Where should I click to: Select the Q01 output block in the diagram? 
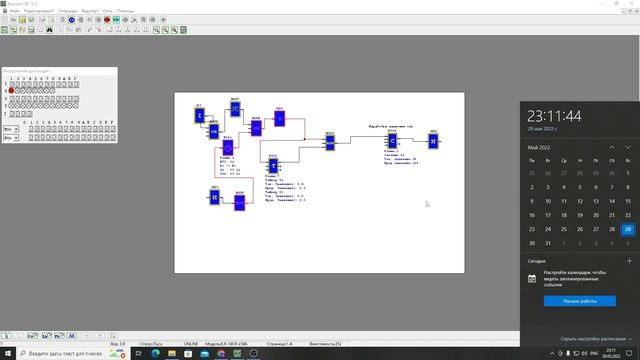pyautogui.click(x=280, y=118)
